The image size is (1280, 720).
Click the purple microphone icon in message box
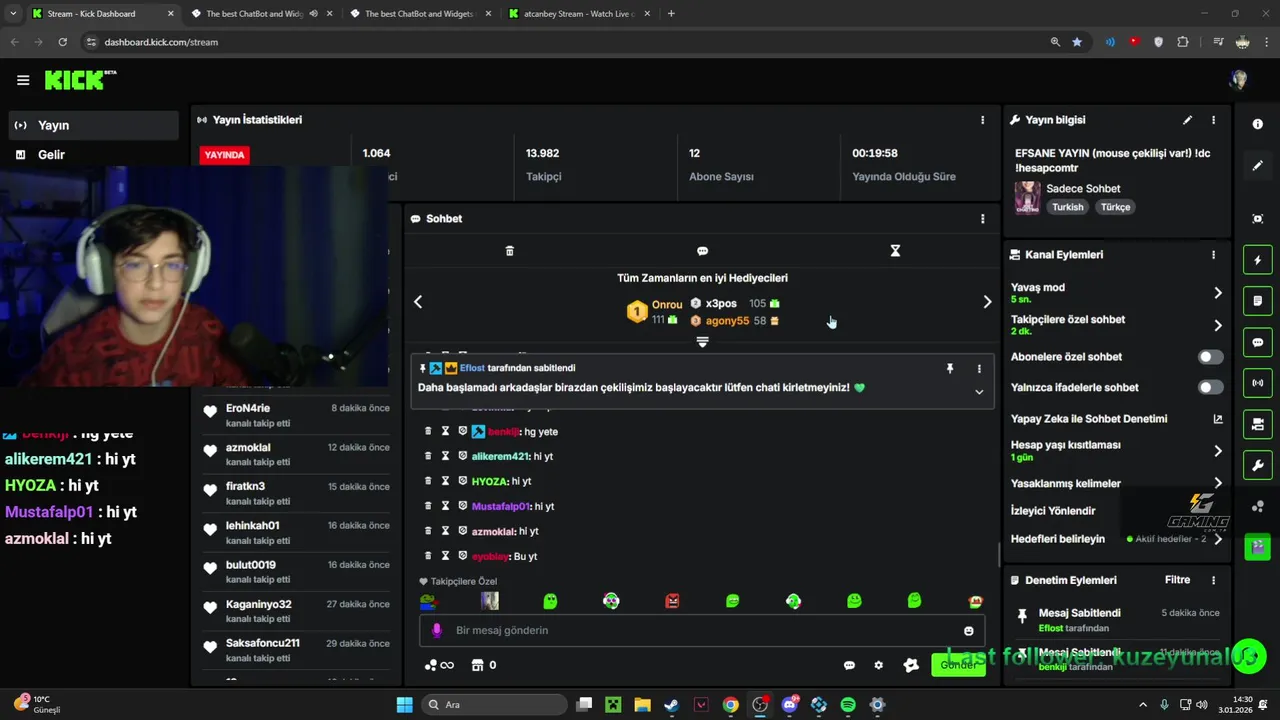click(436, 630)
